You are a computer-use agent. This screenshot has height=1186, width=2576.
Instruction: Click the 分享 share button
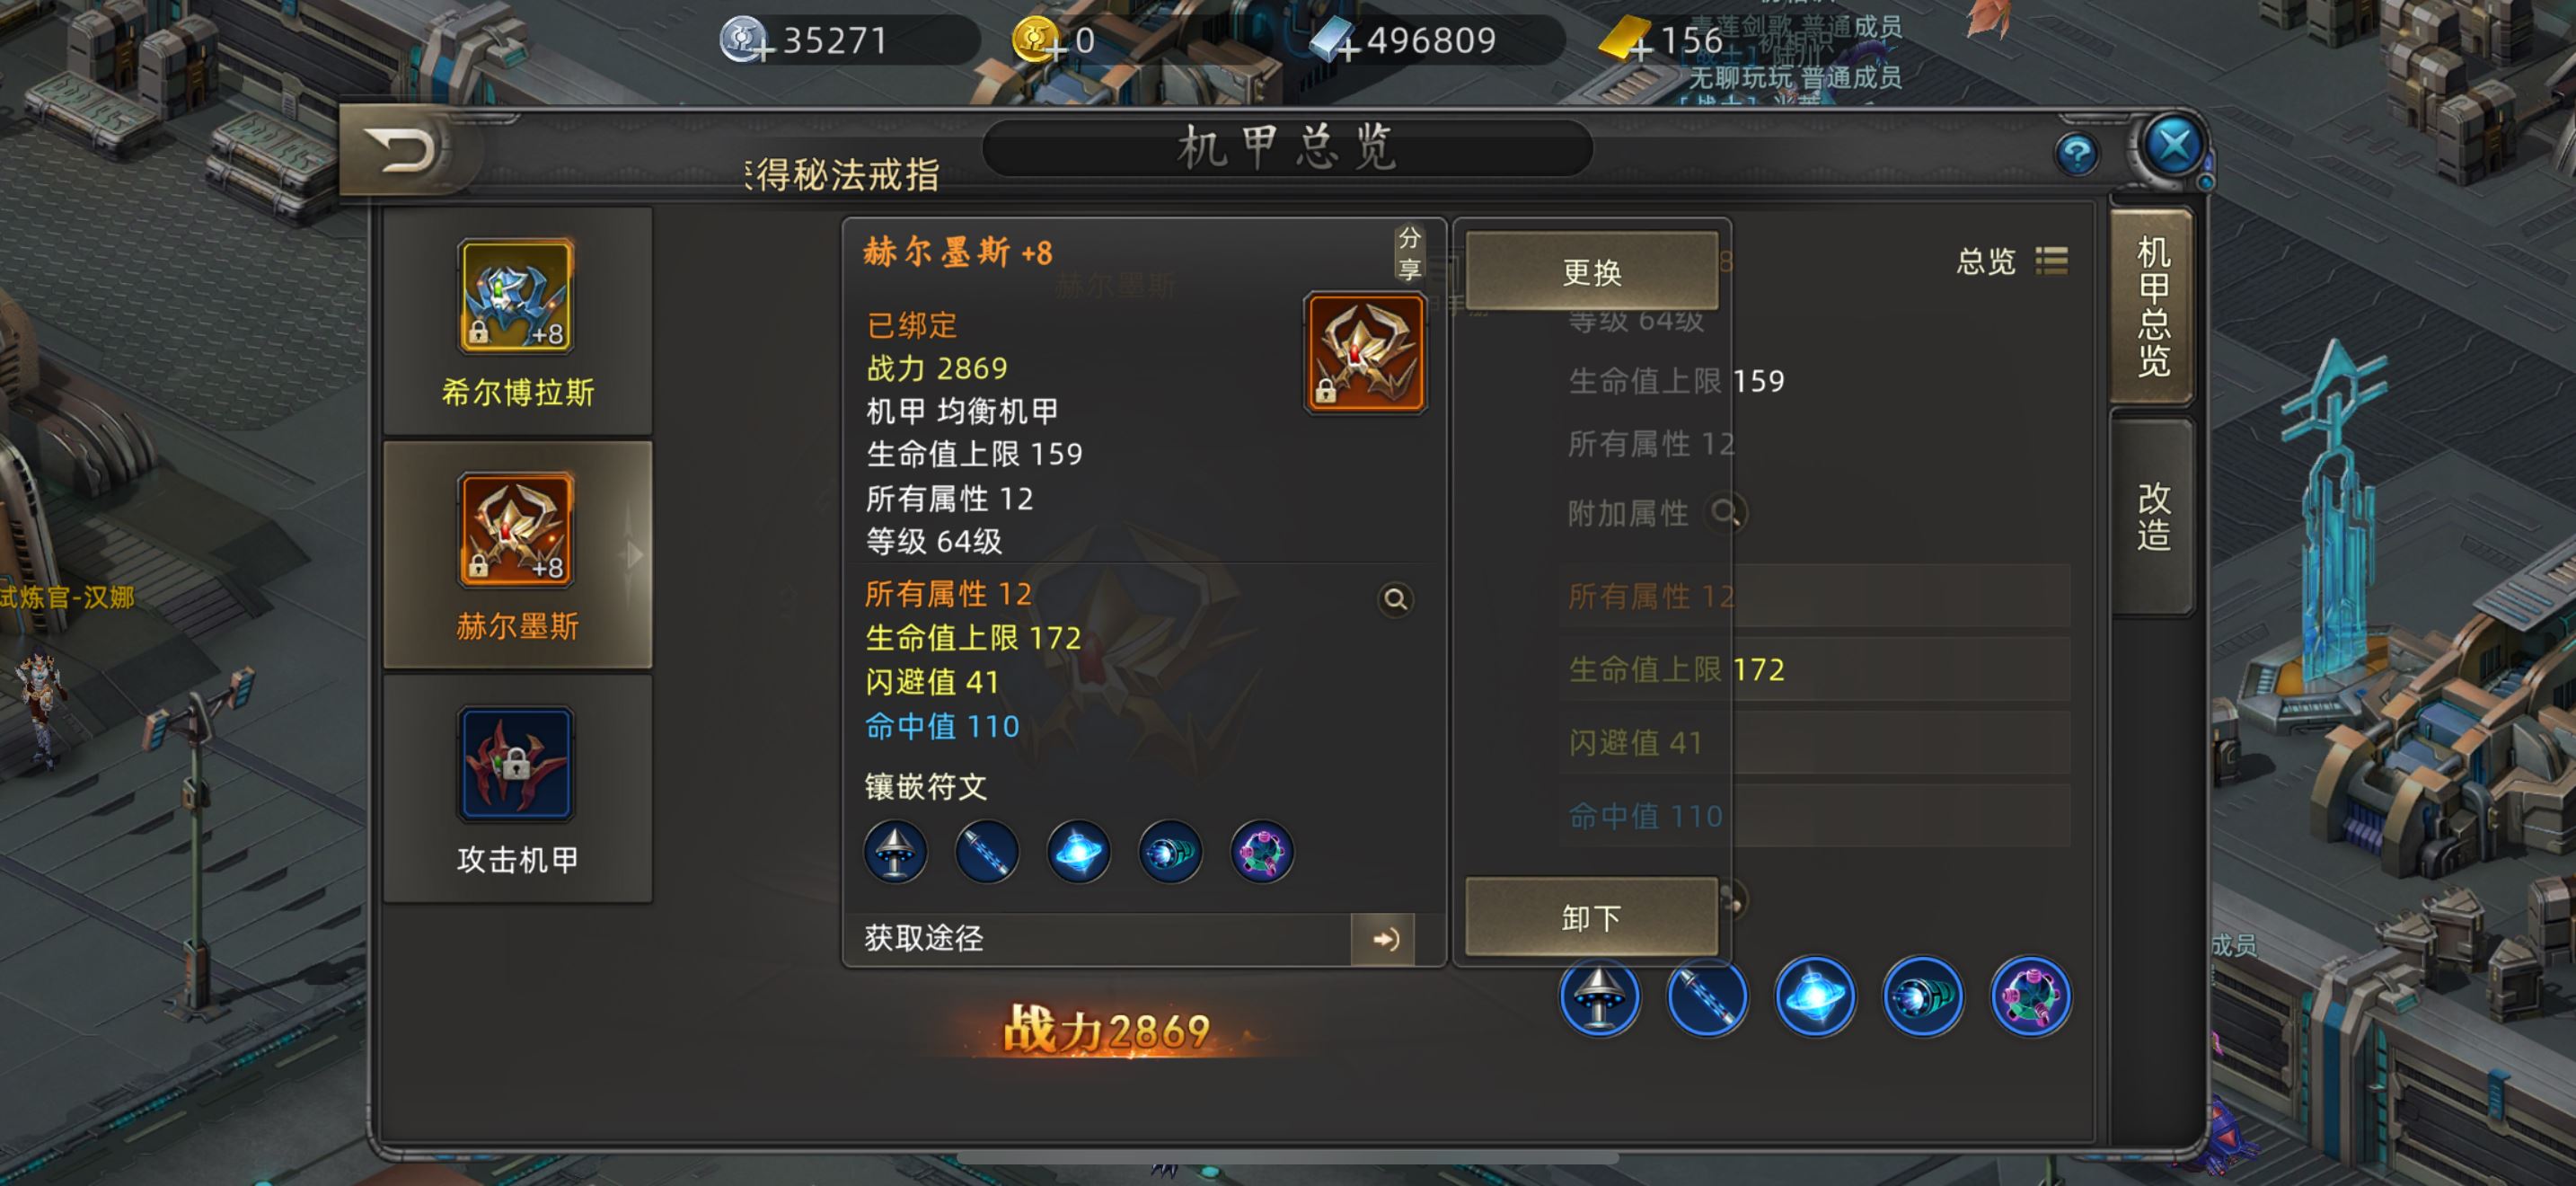click(1409, 253)
